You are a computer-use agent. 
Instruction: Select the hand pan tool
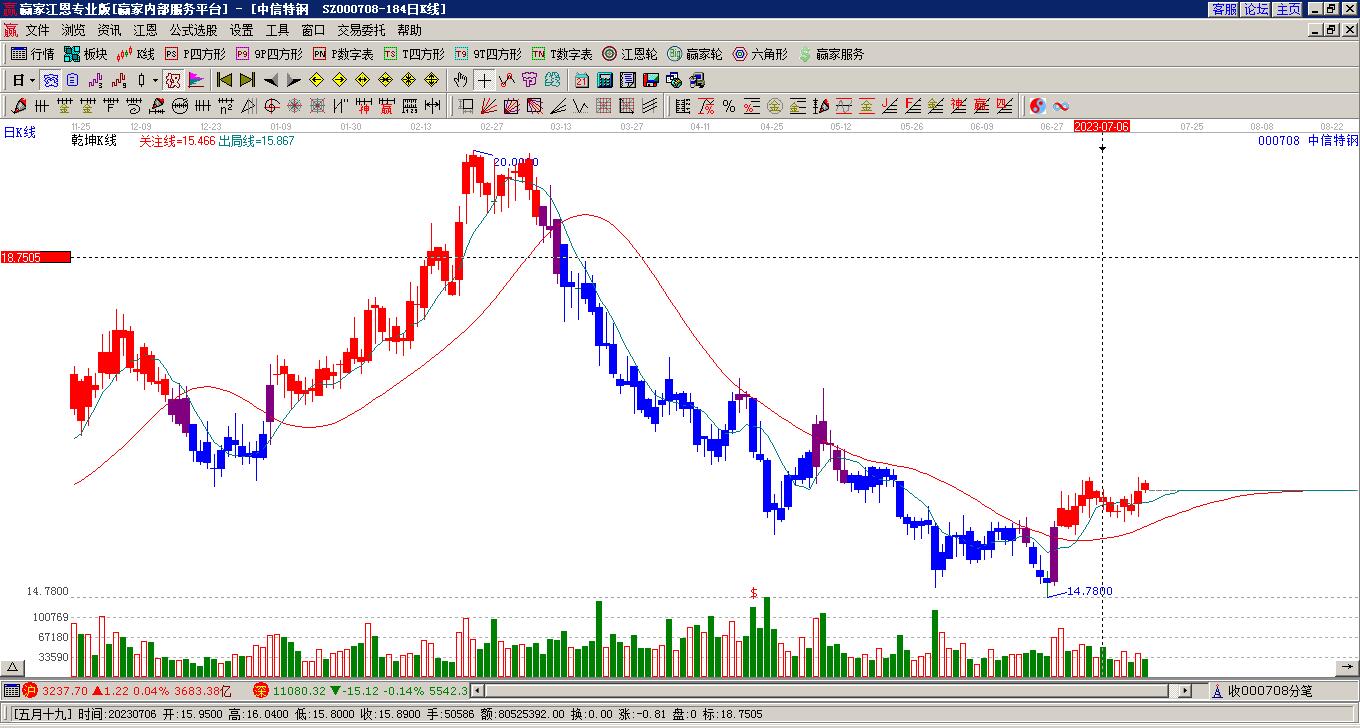[461, 80]
